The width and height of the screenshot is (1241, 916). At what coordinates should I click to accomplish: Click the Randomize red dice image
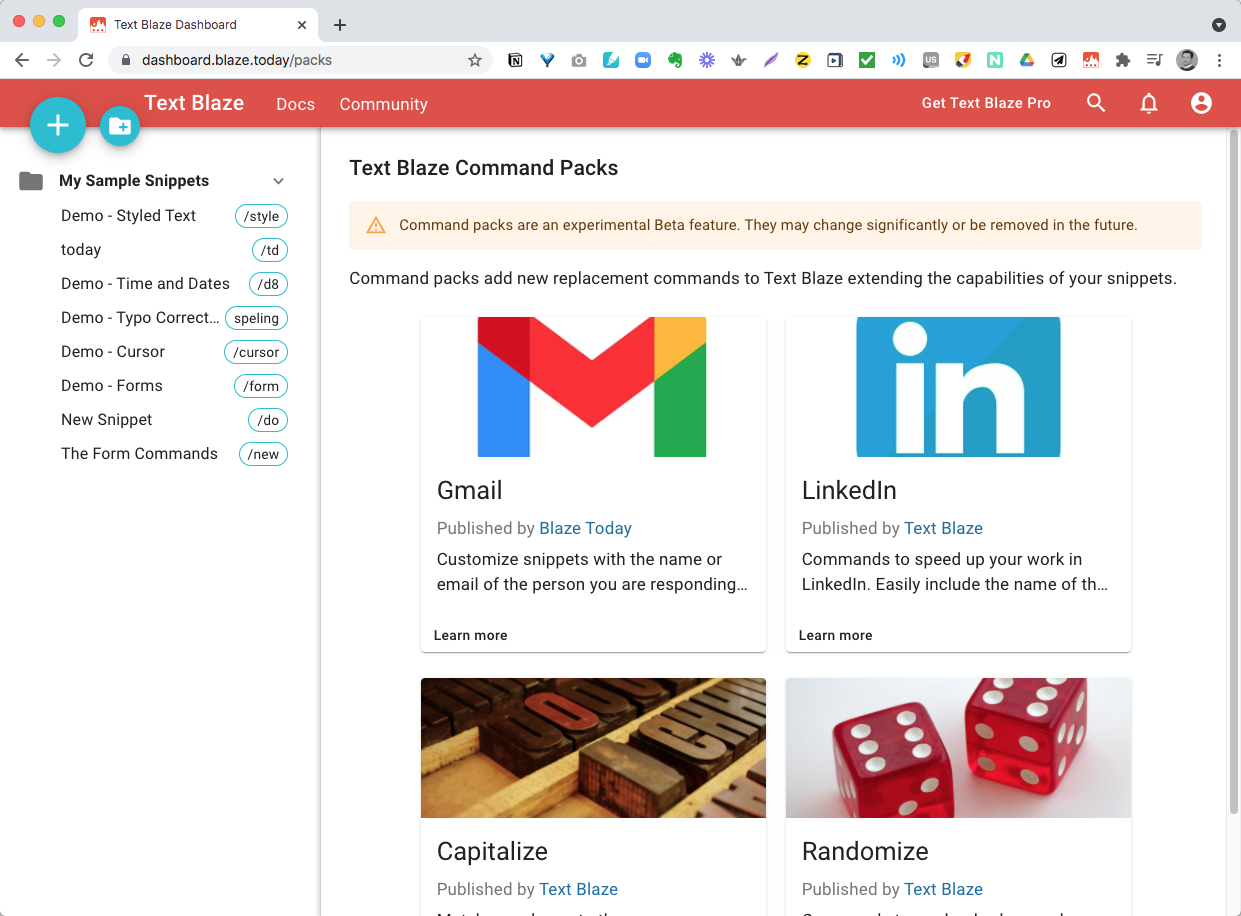pos(958,748)
